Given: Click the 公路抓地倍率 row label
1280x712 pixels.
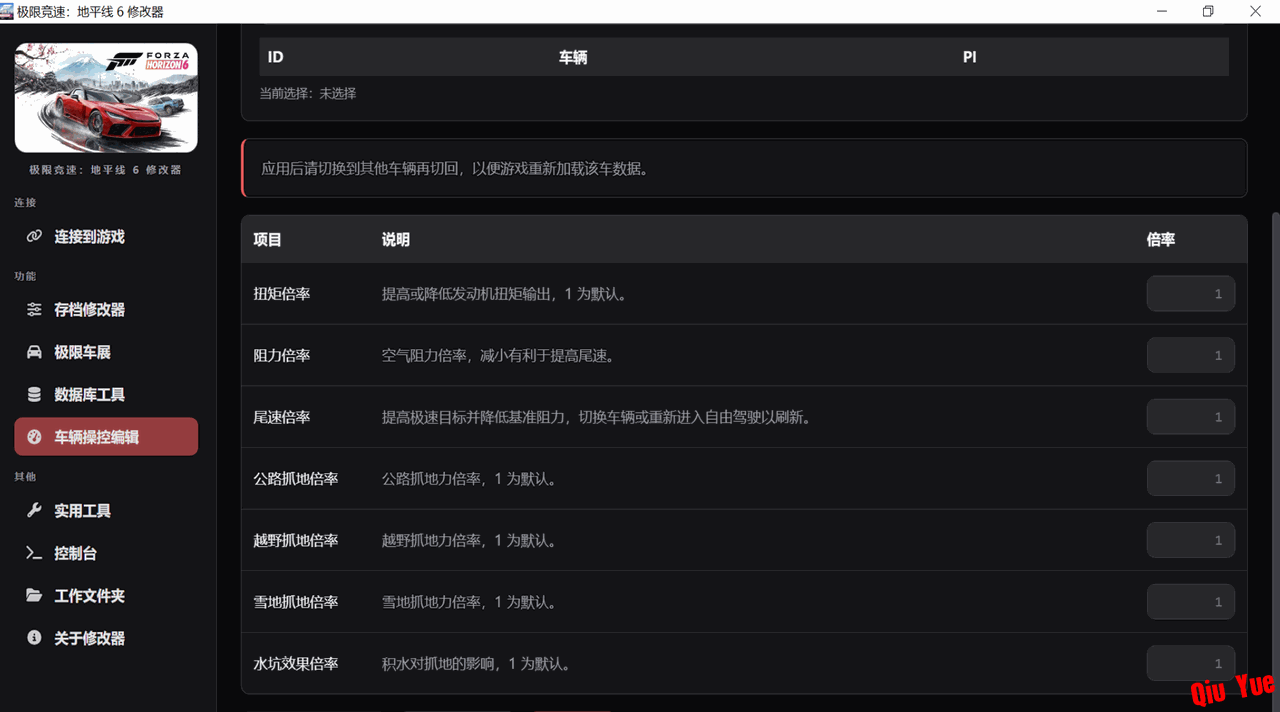Looking at the screenshot, I should coord(296,479).
